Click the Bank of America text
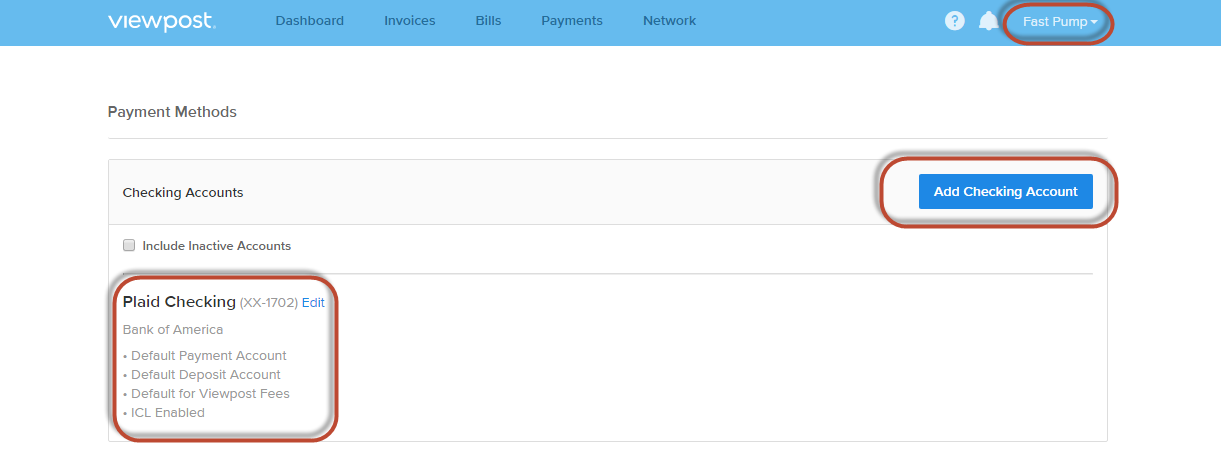1221x457 pixels. coord(173,329)
